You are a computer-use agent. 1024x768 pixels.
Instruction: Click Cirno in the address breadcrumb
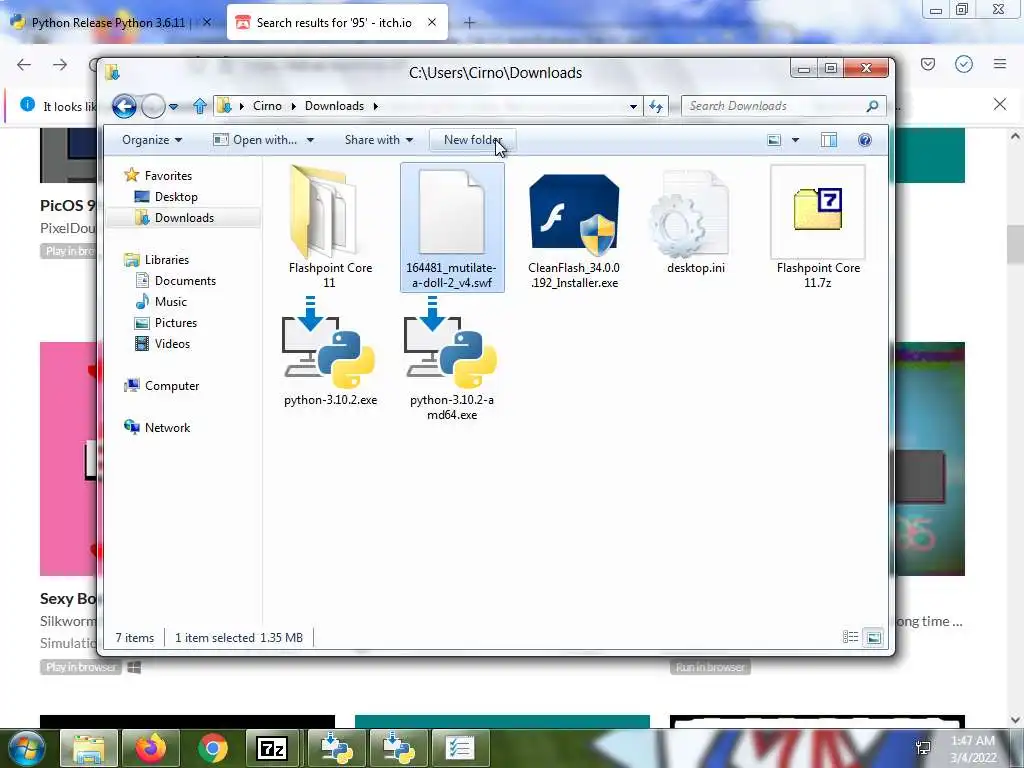pyautogui.click(x=267, y=106)
